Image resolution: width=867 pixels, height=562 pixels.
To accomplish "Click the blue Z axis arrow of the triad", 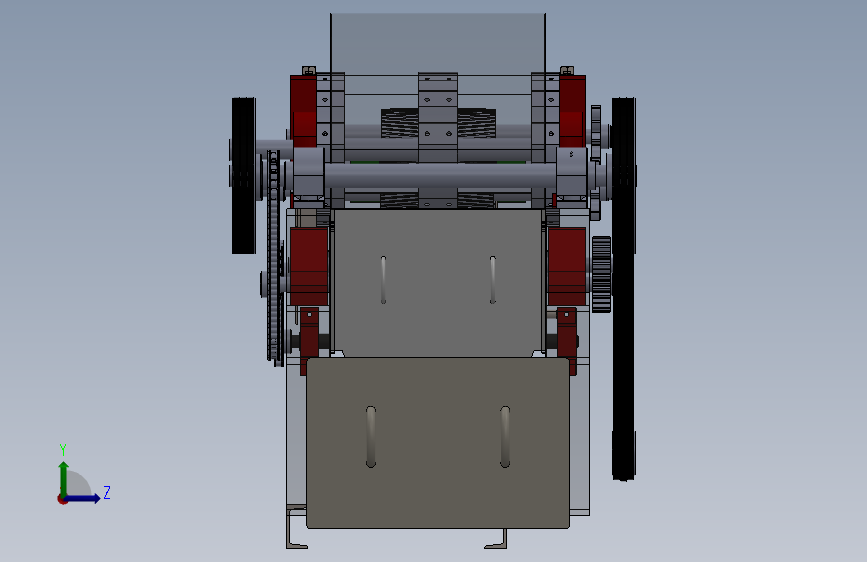I will [83, 498].
